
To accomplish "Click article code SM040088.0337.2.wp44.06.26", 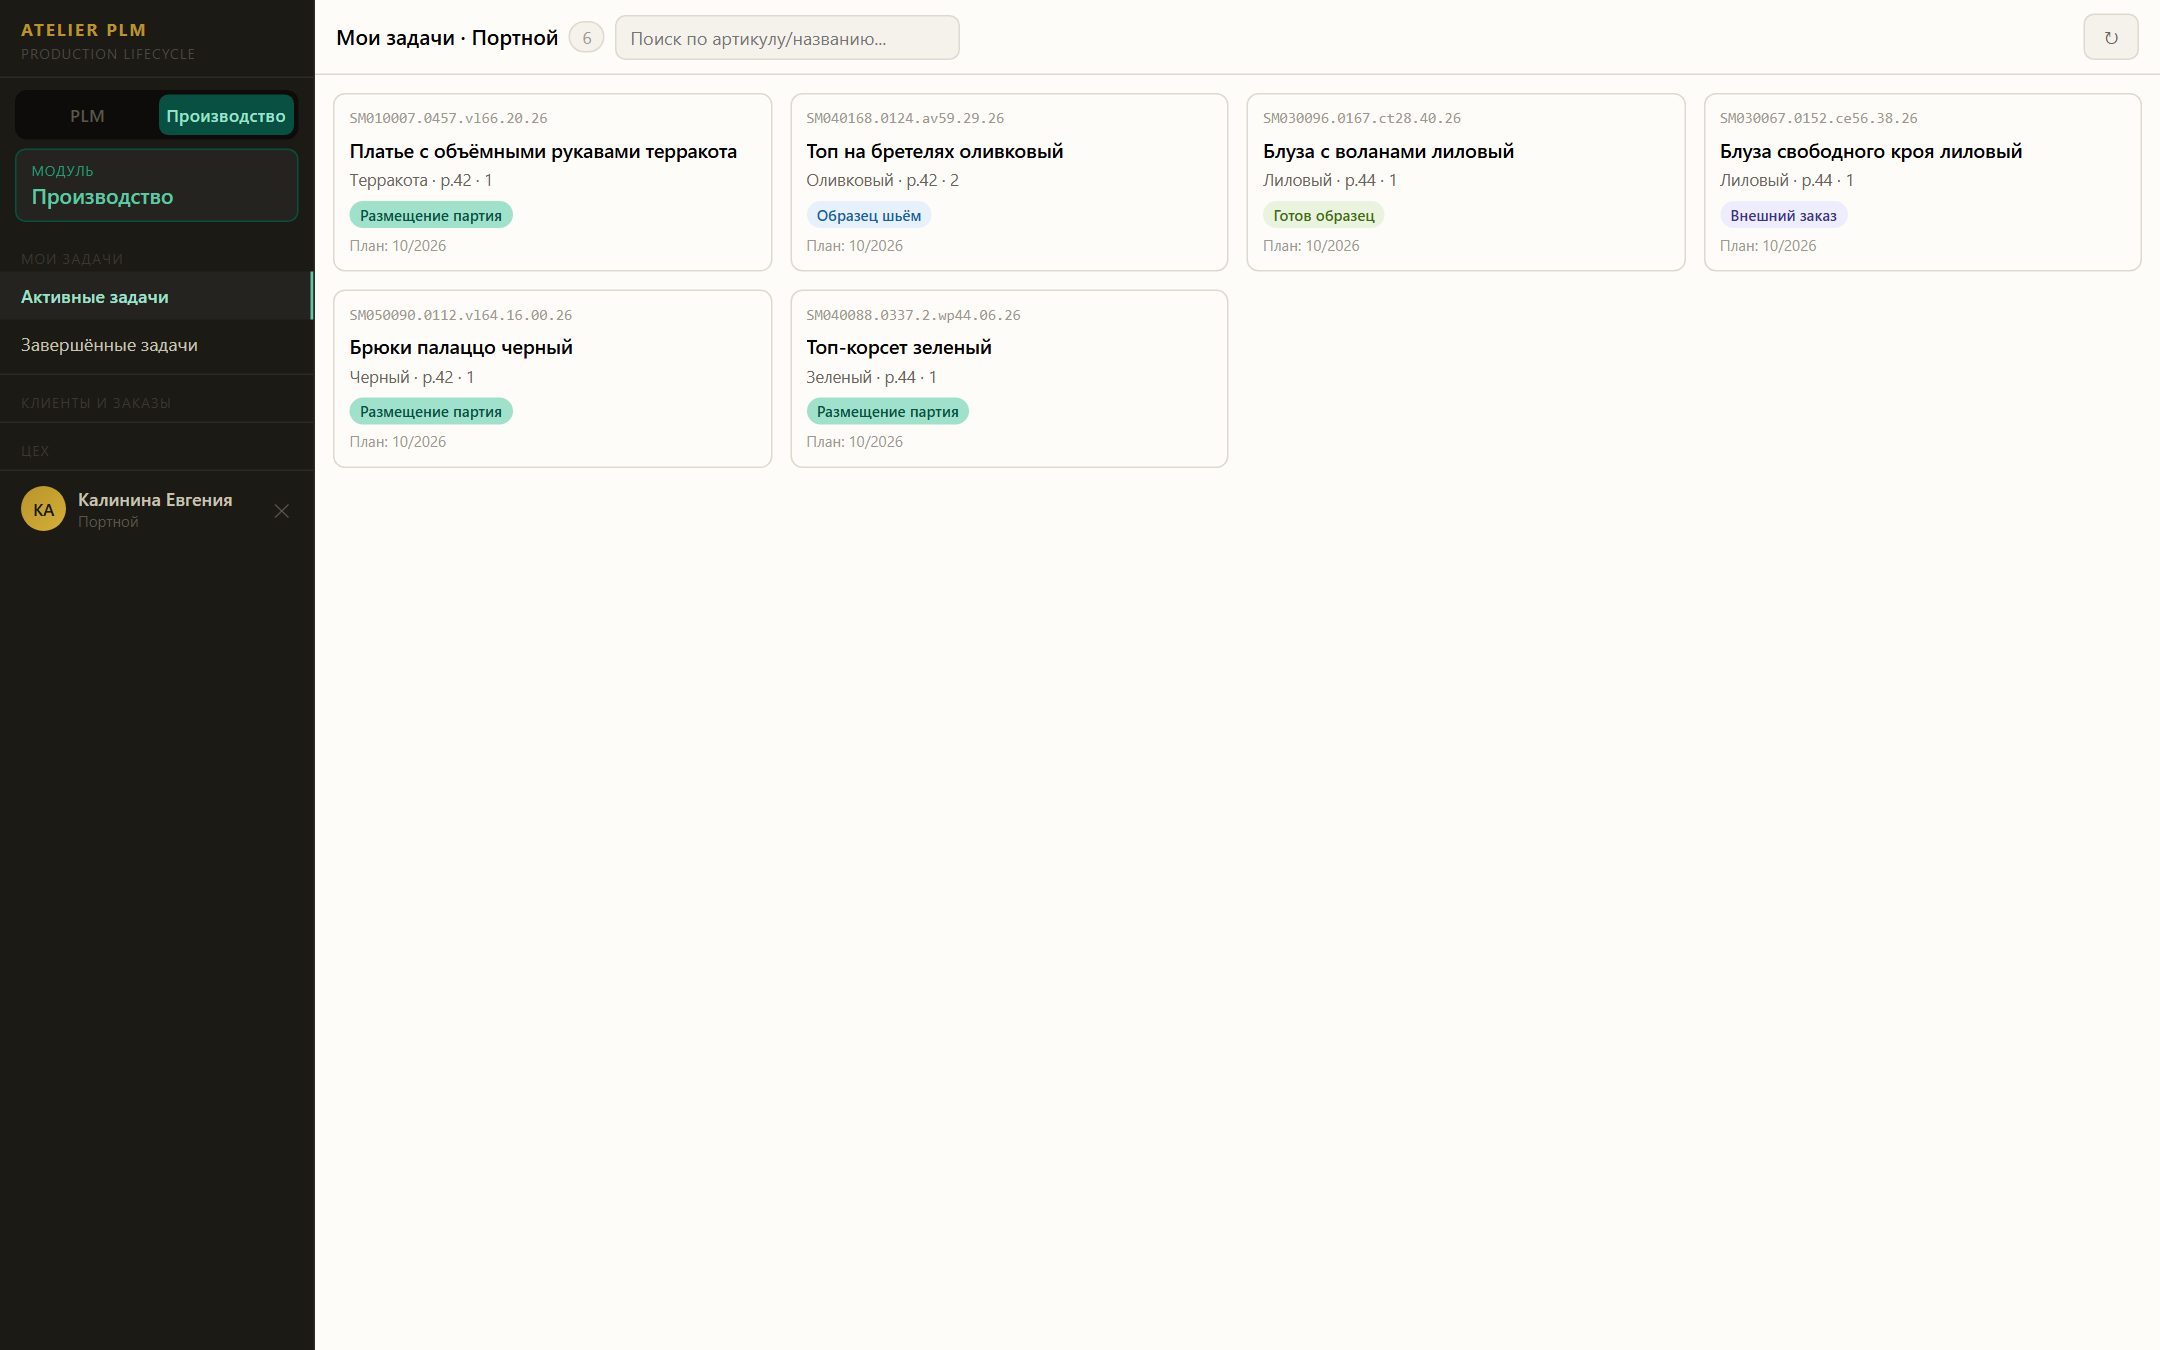I will point(913,315).
